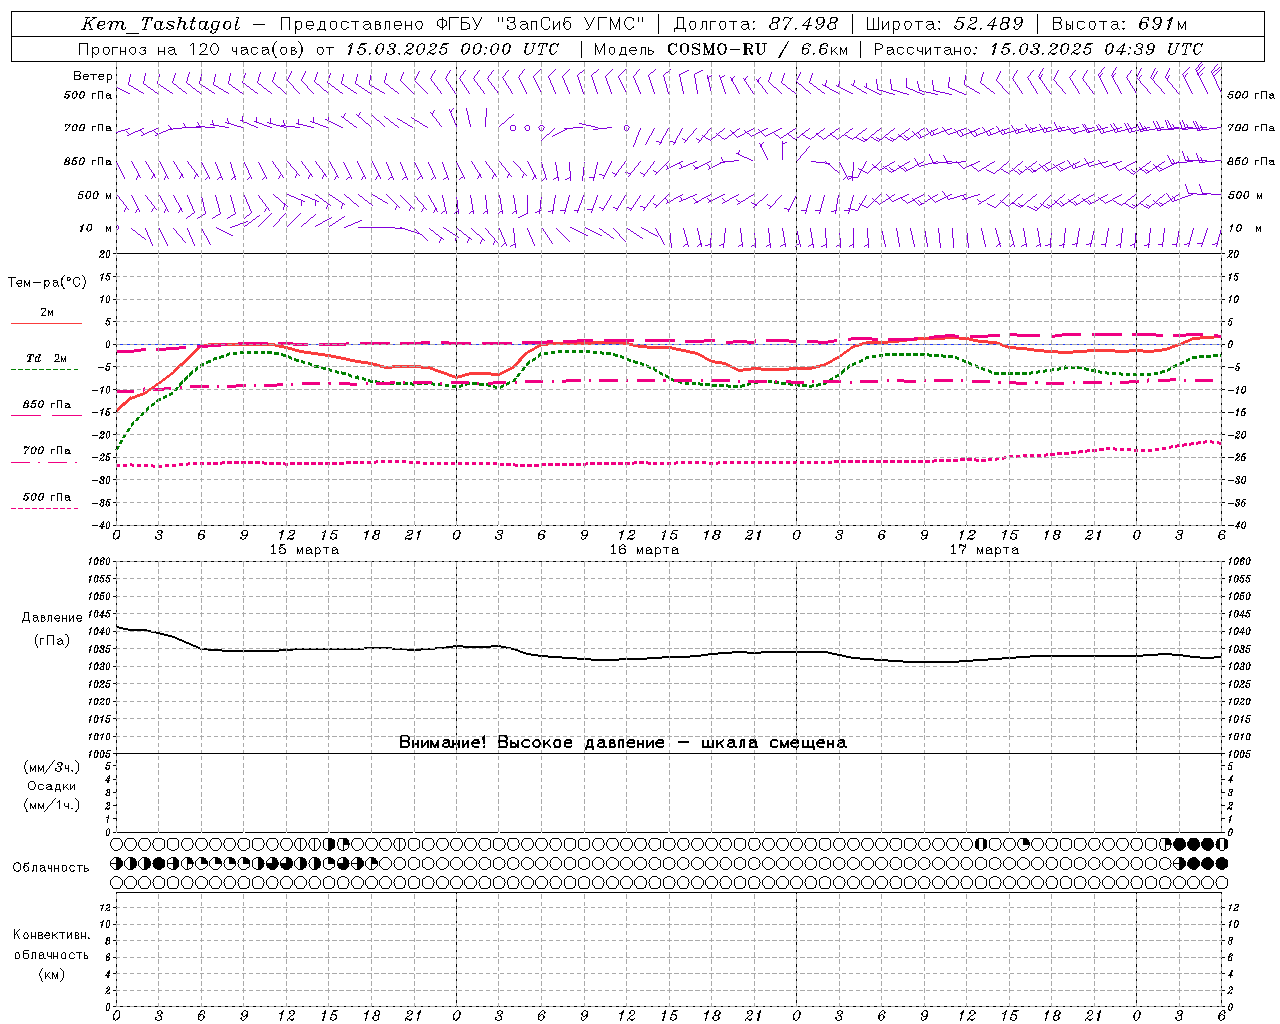Select the Высота: 691м field
The image size is (1280, 1024).
[1119, 24]
